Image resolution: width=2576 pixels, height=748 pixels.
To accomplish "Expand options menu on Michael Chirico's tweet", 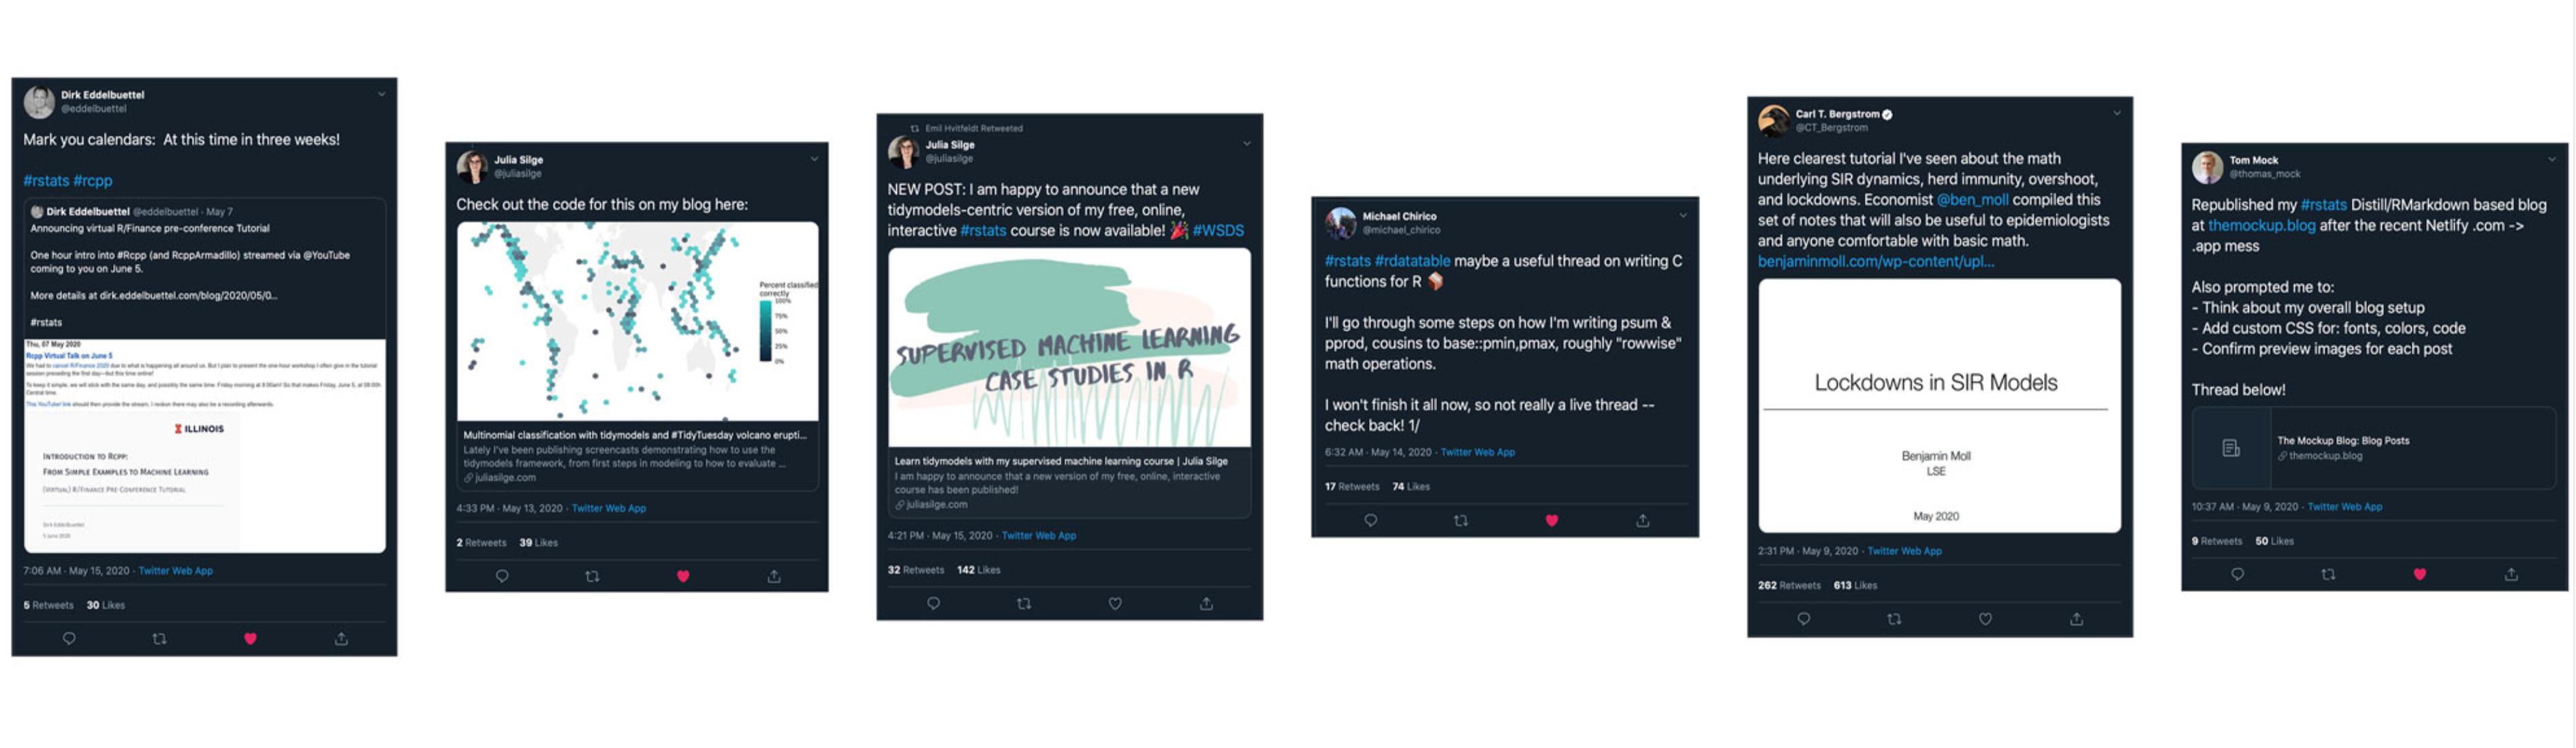I will [x=1683, y=216].
